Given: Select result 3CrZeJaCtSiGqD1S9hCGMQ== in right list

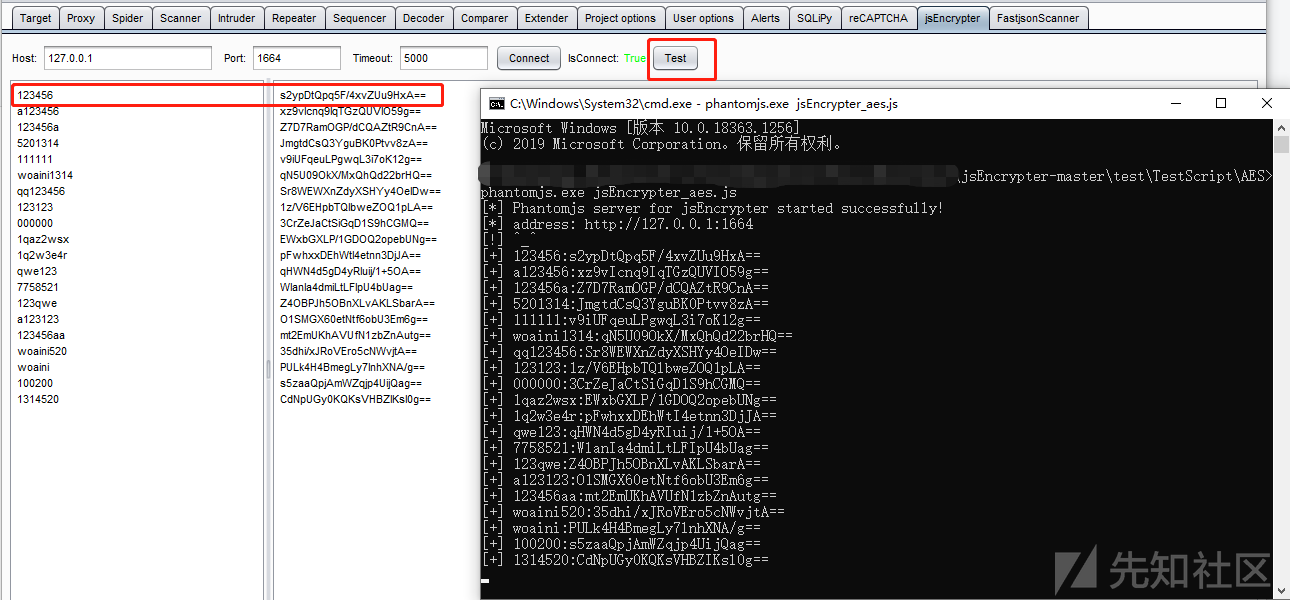Looking at the screenshot, I should 355,223.
